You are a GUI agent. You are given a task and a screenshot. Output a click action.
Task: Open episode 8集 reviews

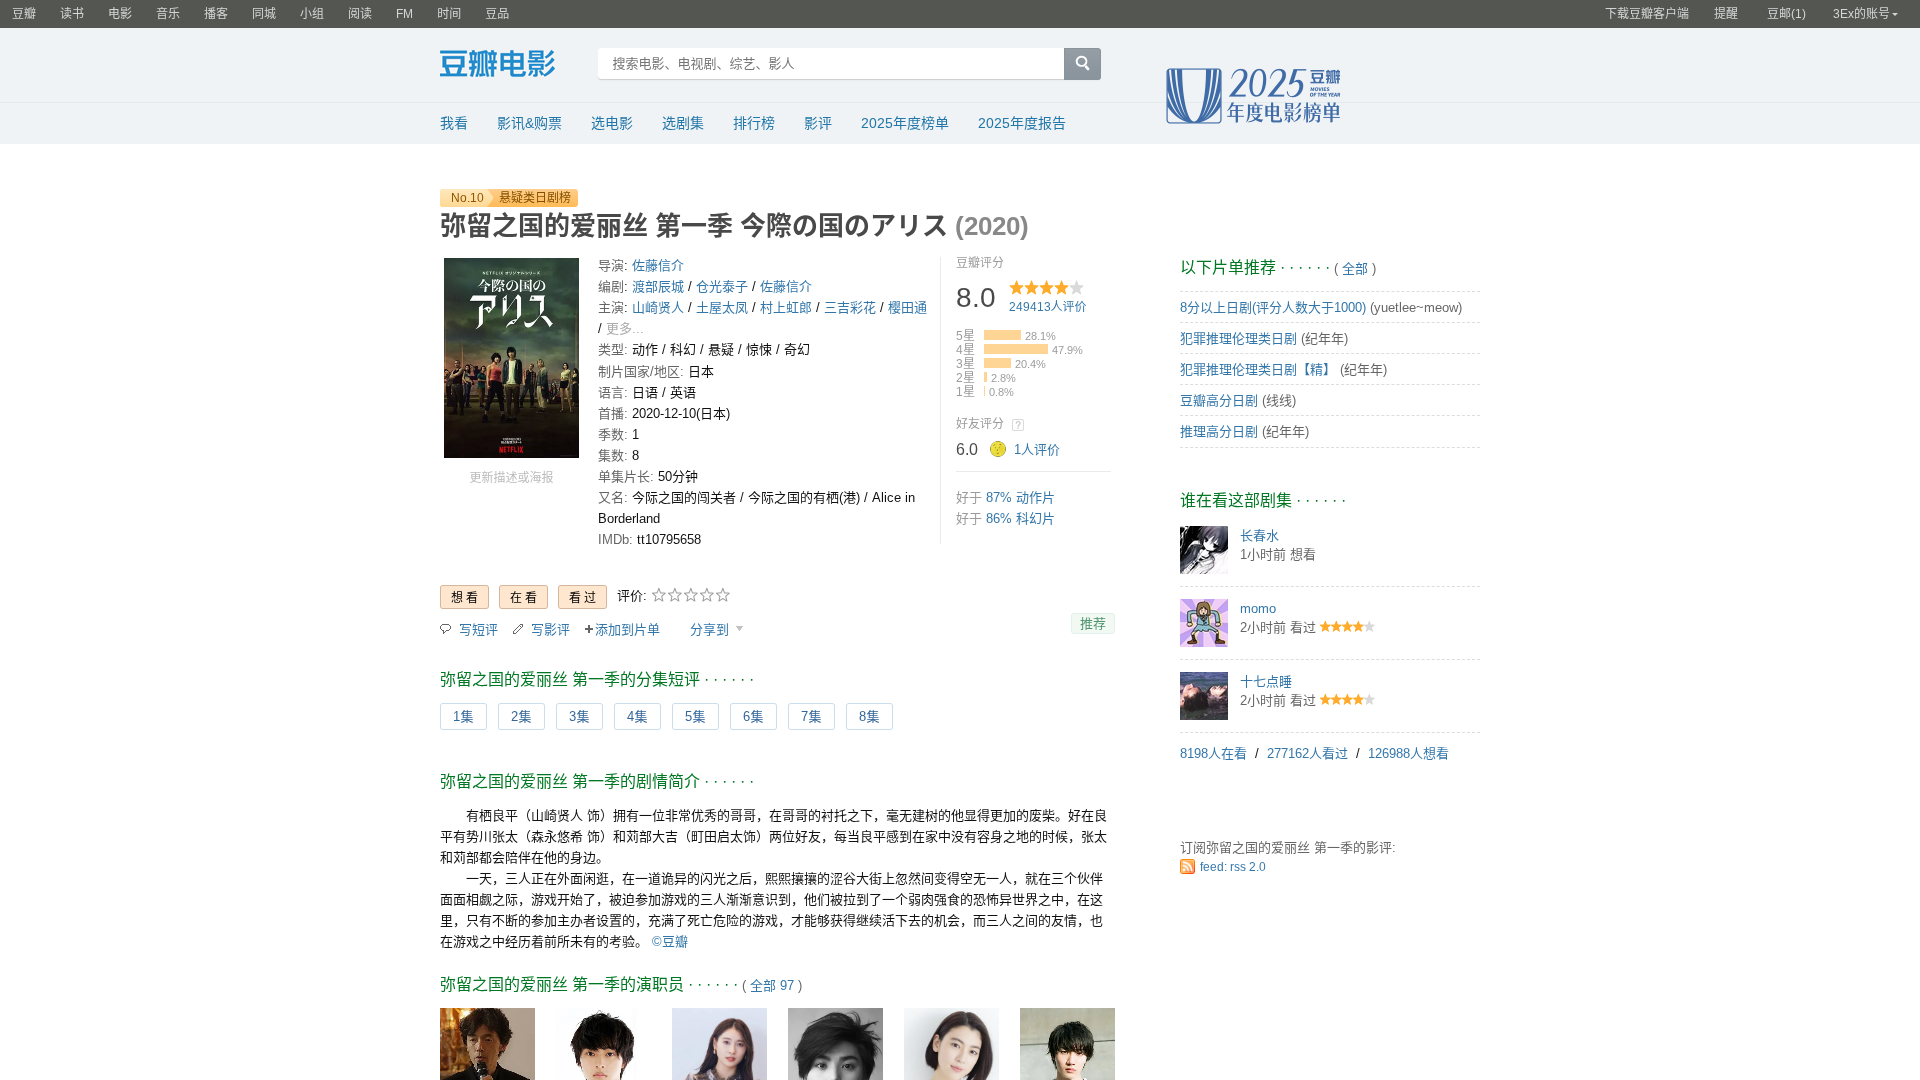(x=869, y=716)
